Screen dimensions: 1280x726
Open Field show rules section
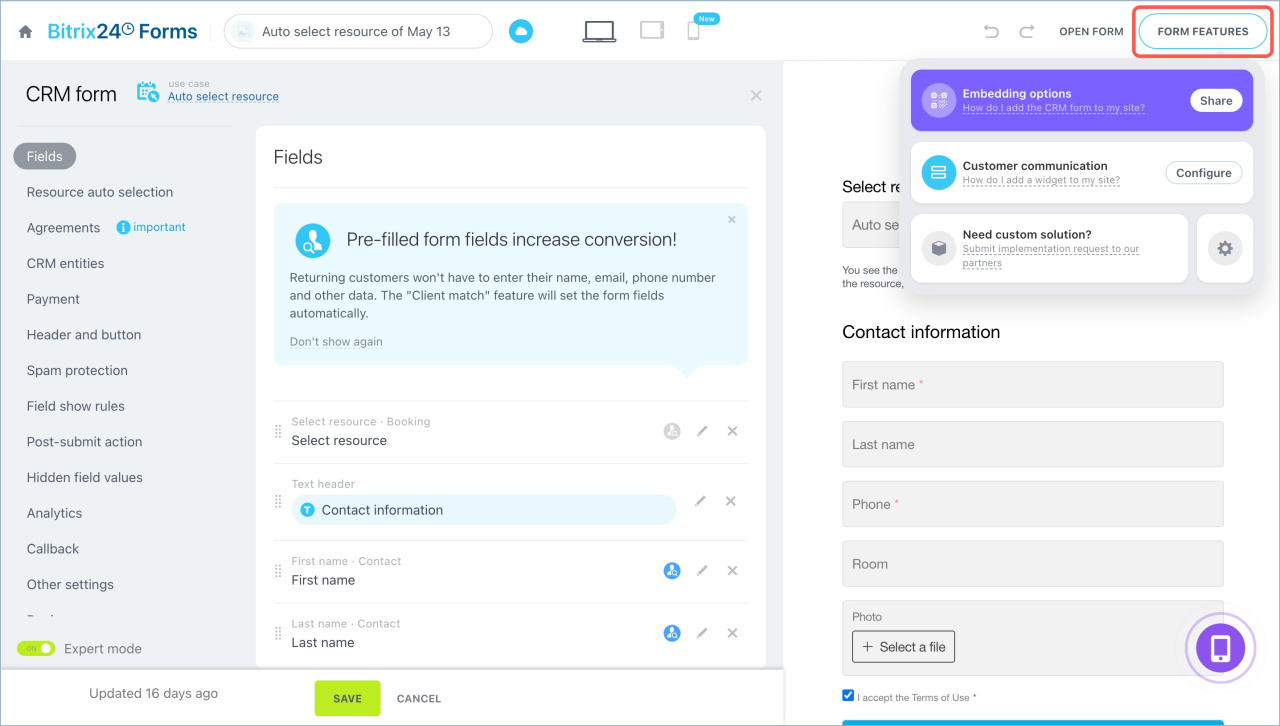pyautogui.click(x=76, y=406)
